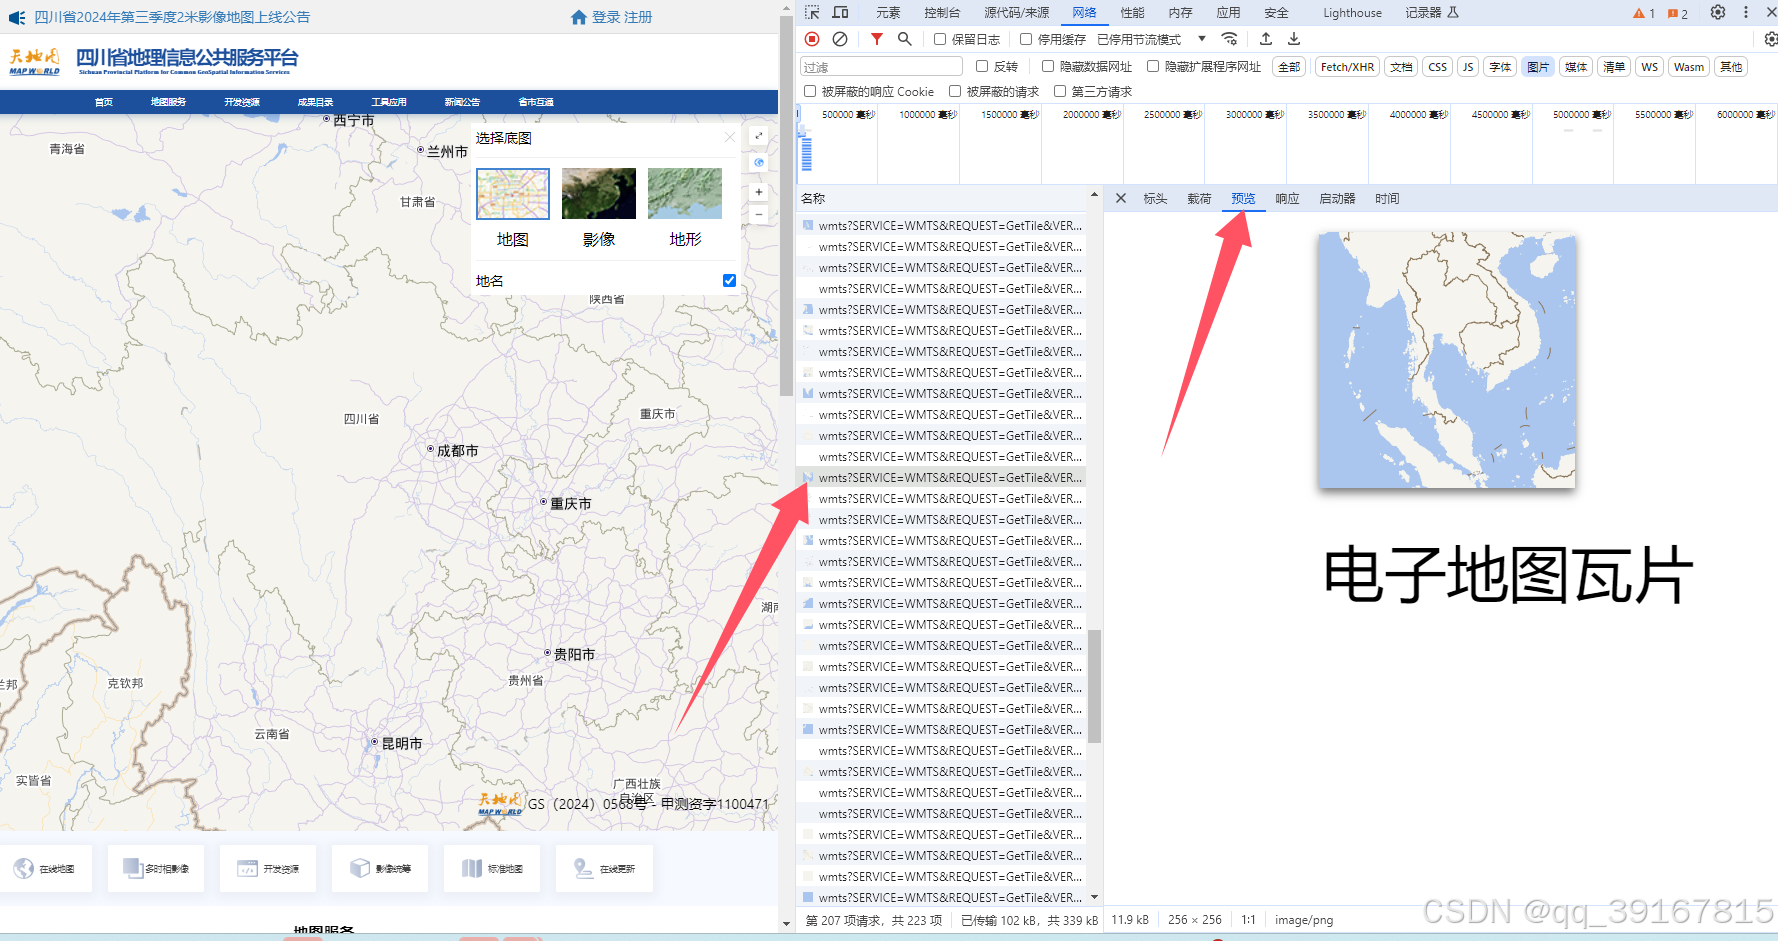Image resolution: width=1778 pixels, height=941 pixels.
Task: Open DevTools more options menu
Action: click(x=1746, y=12)
